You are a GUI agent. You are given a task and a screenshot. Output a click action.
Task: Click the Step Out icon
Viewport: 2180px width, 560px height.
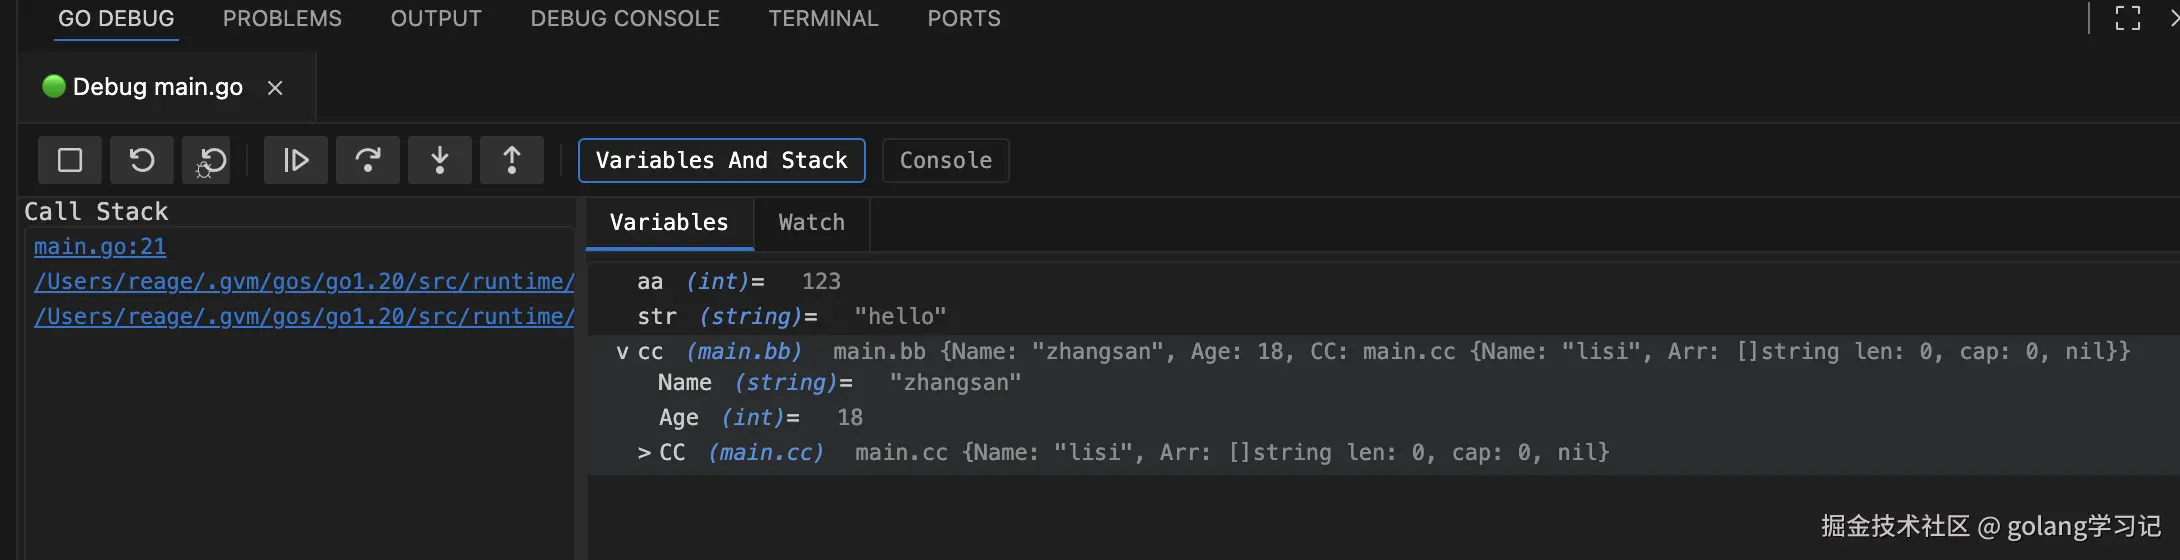[512, 160]
